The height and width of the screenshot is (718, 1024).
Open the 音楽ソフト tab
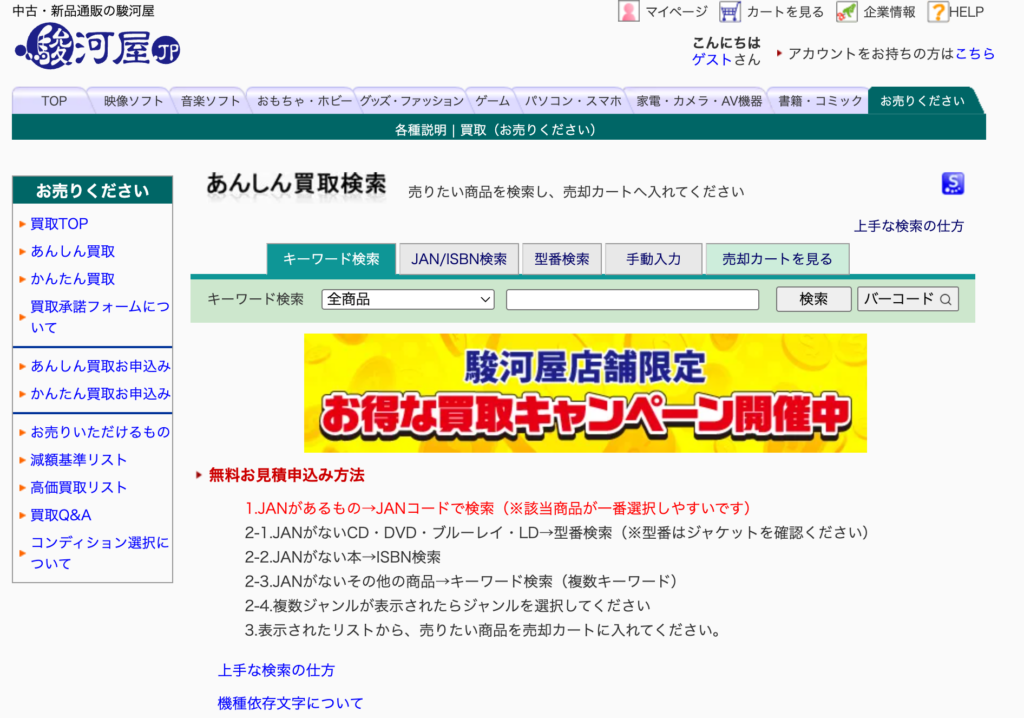click(210, 101)
